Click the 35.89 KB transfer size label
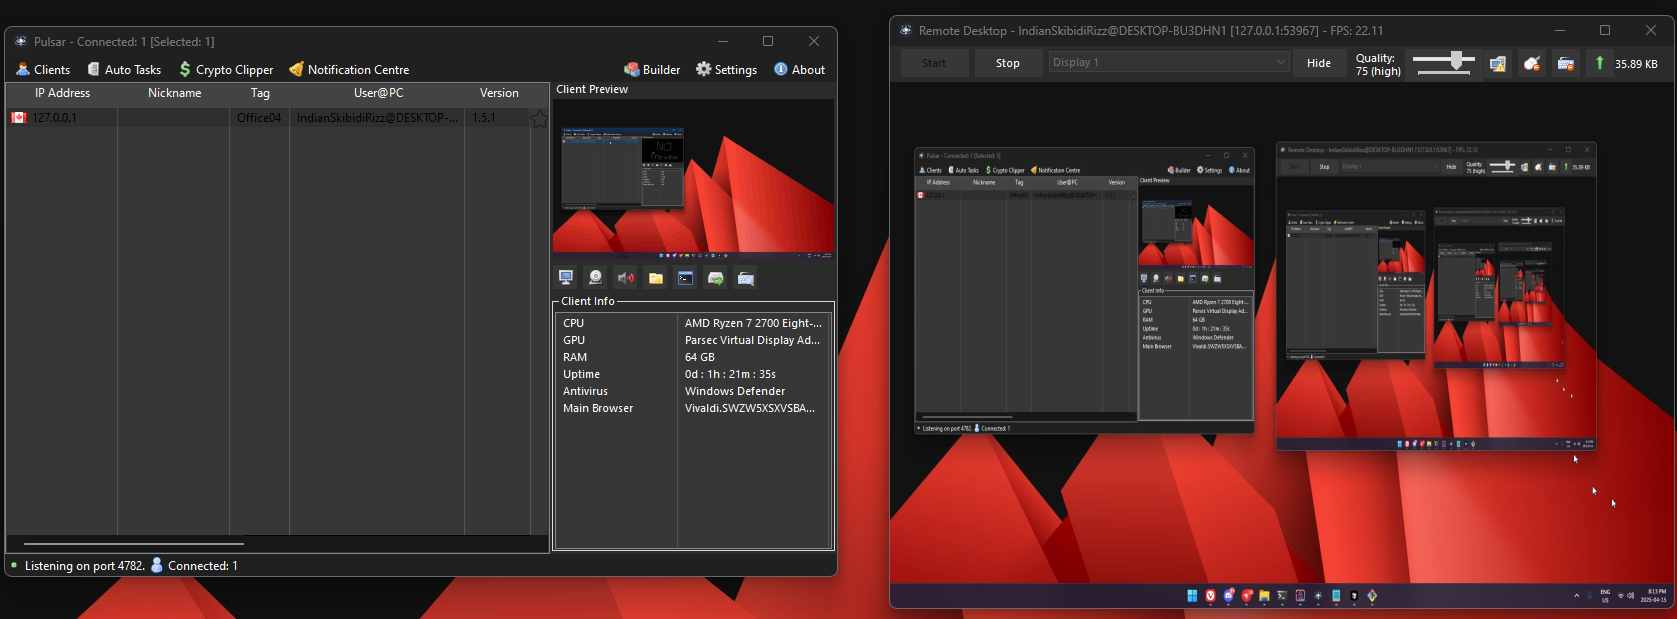The width and height of the screenshot is (1677, 619). (x=1636, y=64)
